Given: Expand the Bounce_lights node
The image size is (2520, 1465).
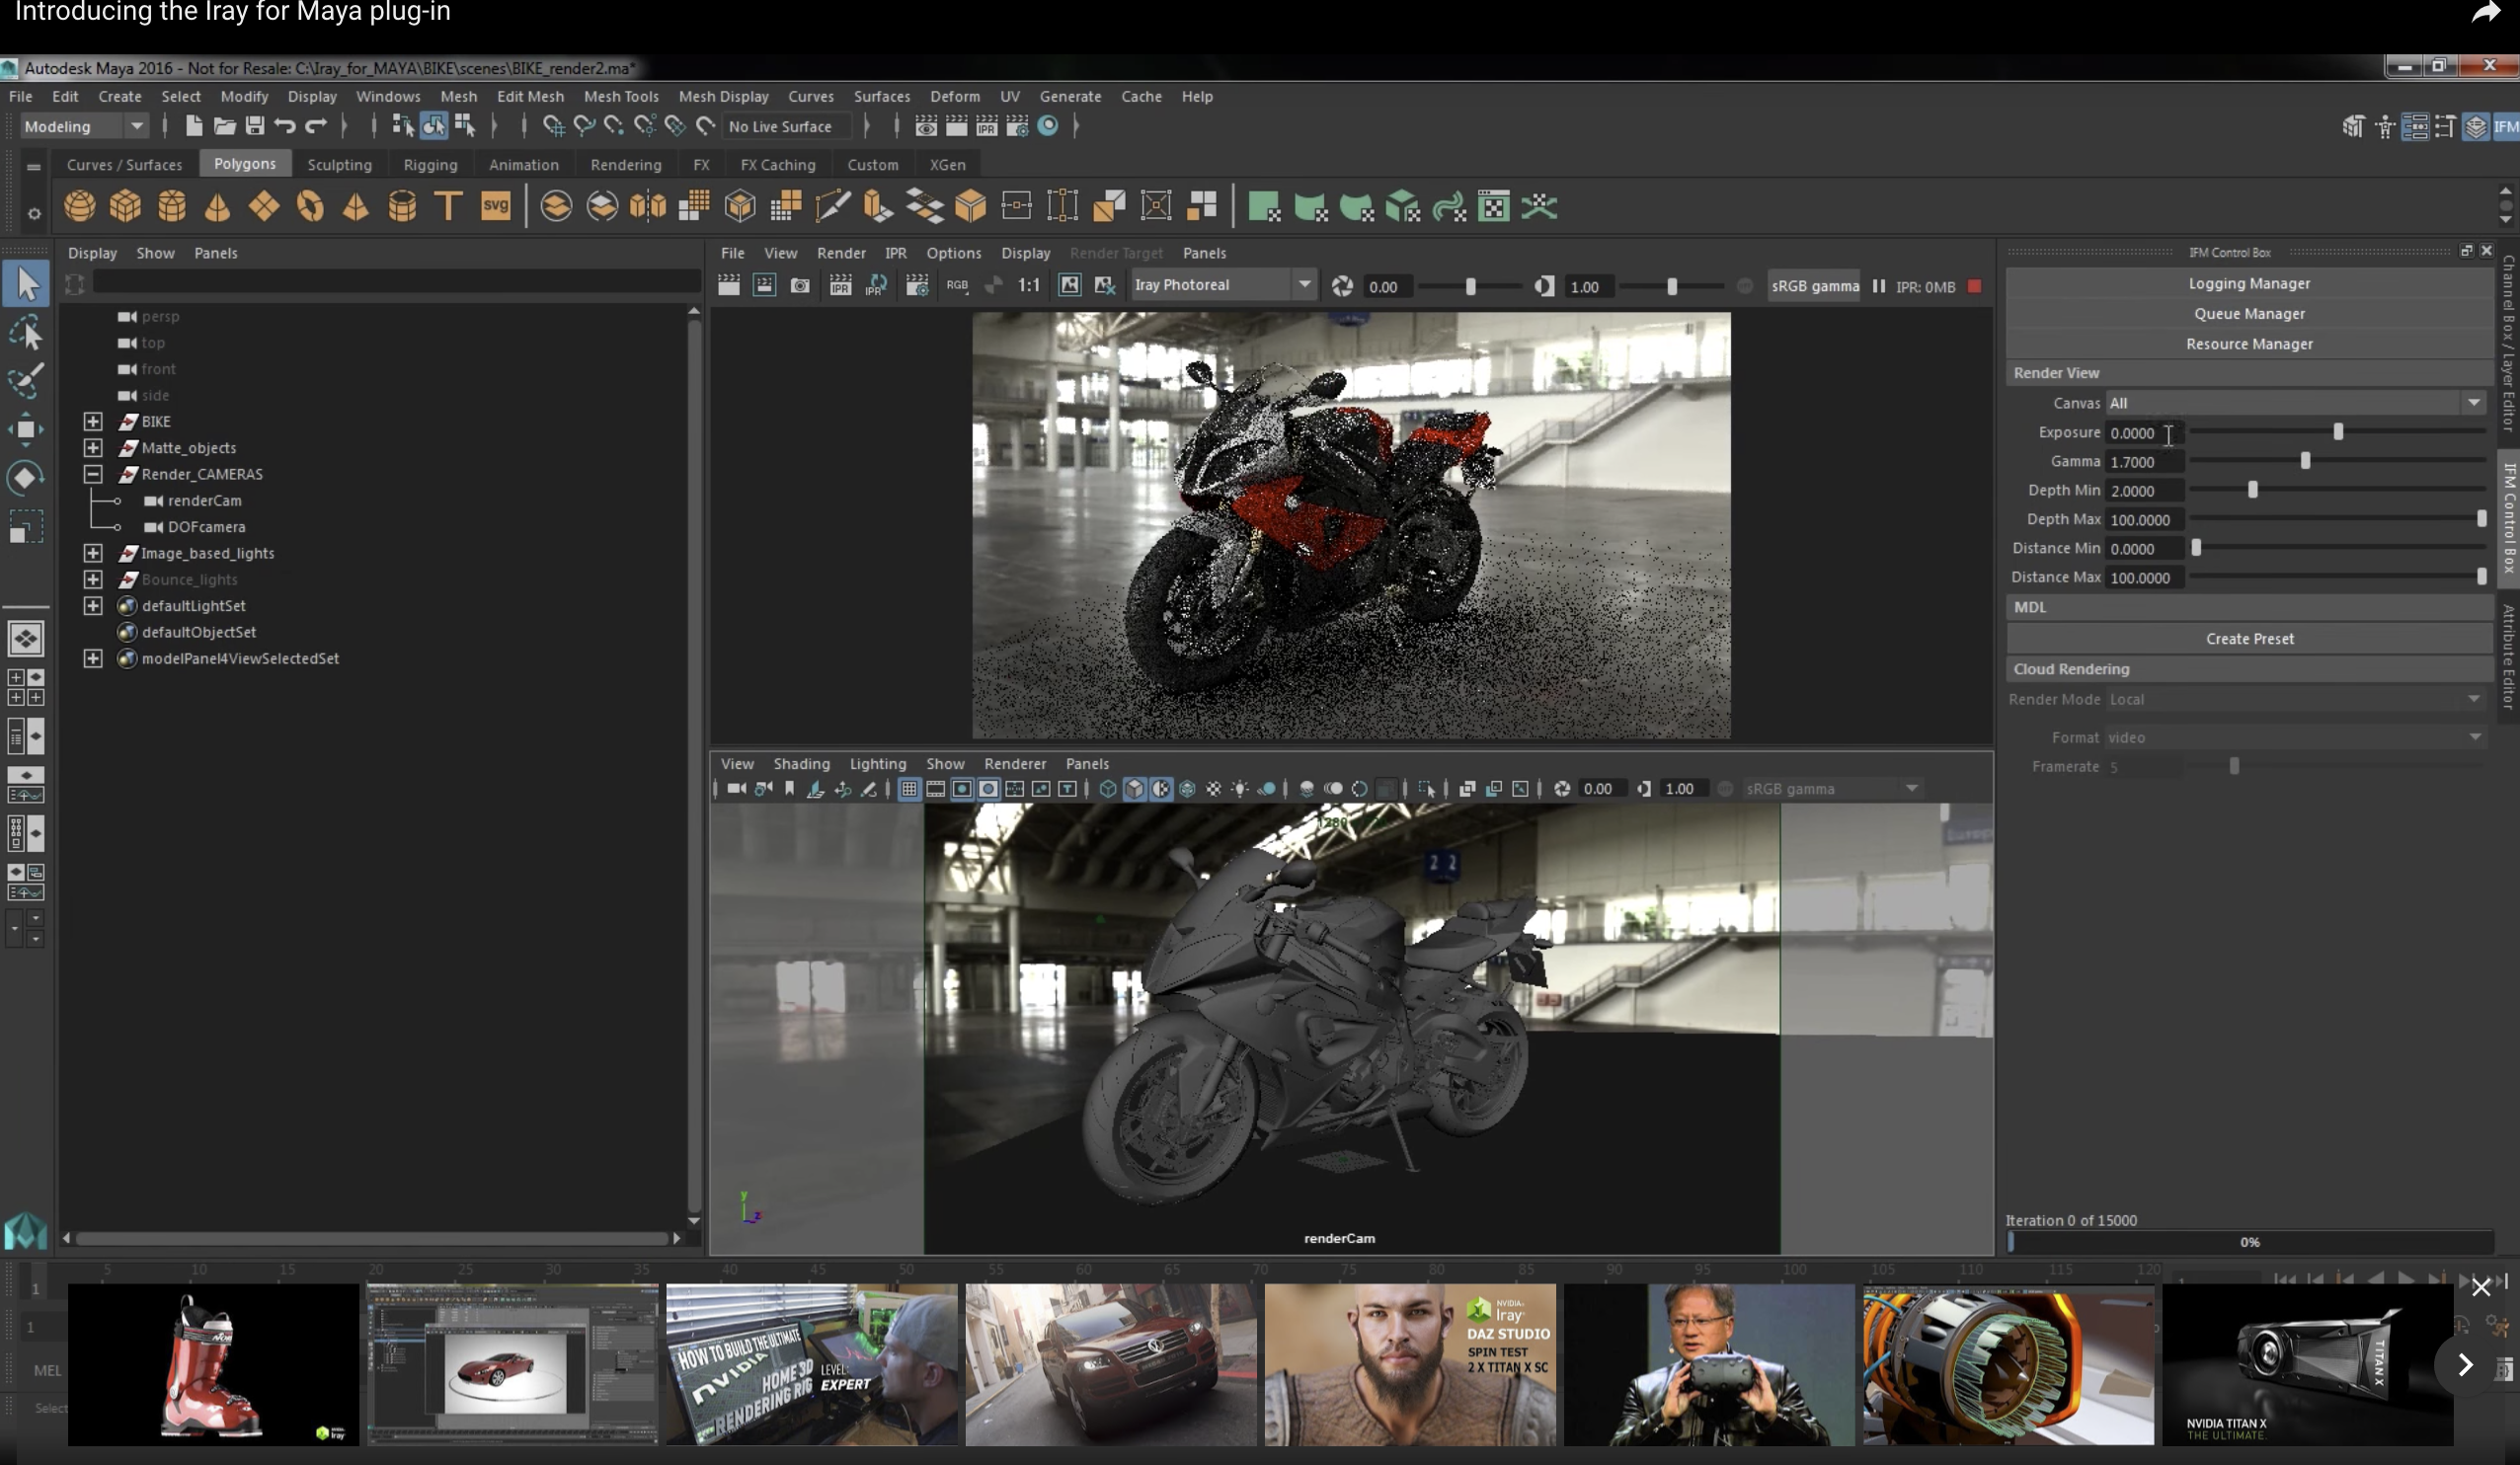Looking at the screenshot, I should pos(93,579).
